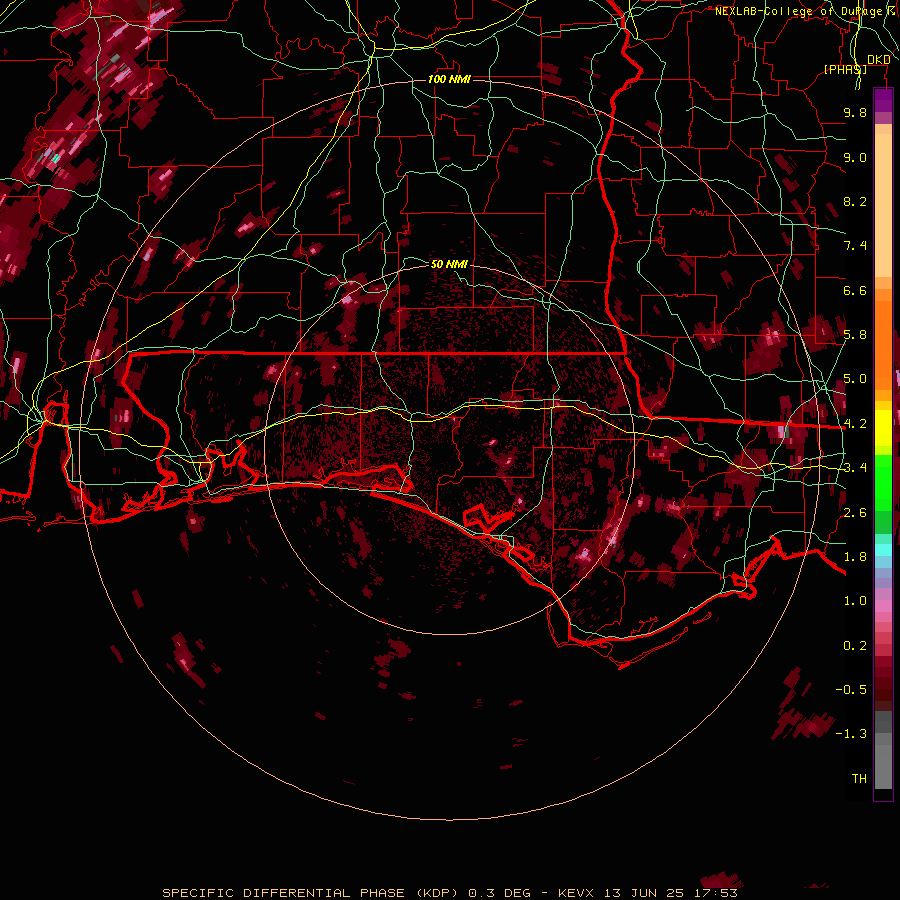Click the -1.3 value on the legend

851,734
